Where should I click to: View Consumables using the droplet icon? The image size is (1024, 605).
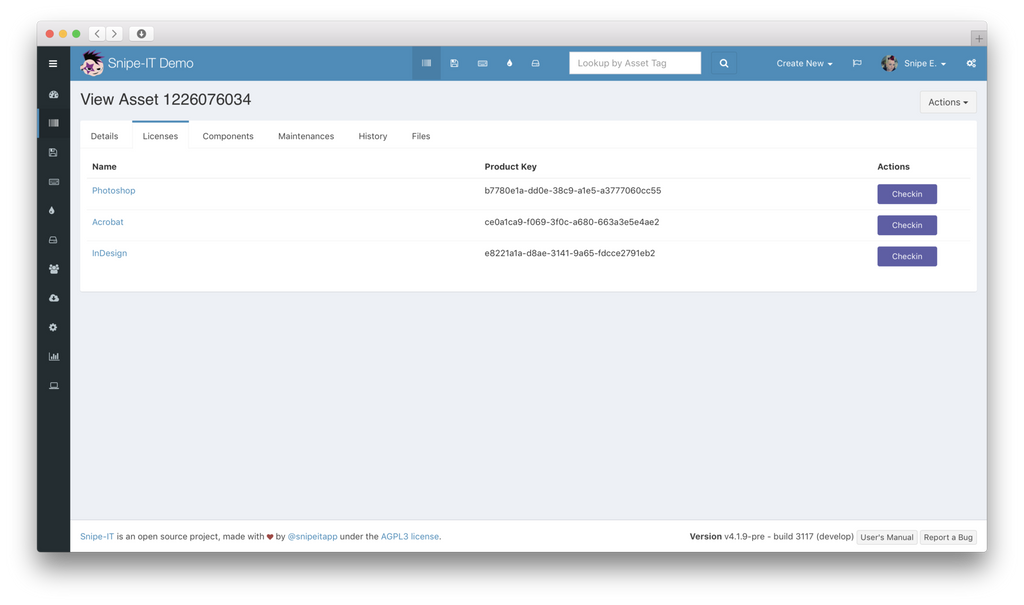52,210
